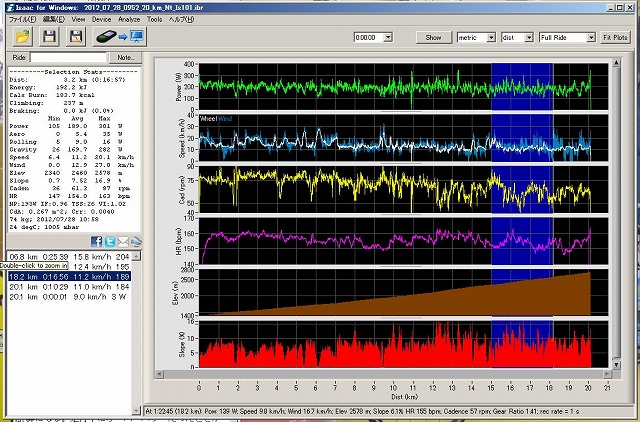
Task: Send ride by email envelope icon
Action: click(x=121, y=242)
